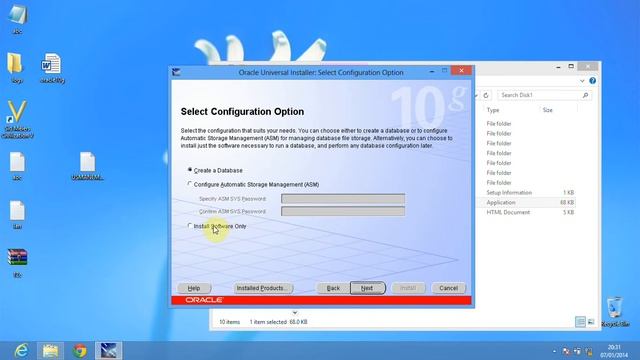Refresh the Explorer folder view
The height and width of the screenshot is (360, 640).
(486, 95)
